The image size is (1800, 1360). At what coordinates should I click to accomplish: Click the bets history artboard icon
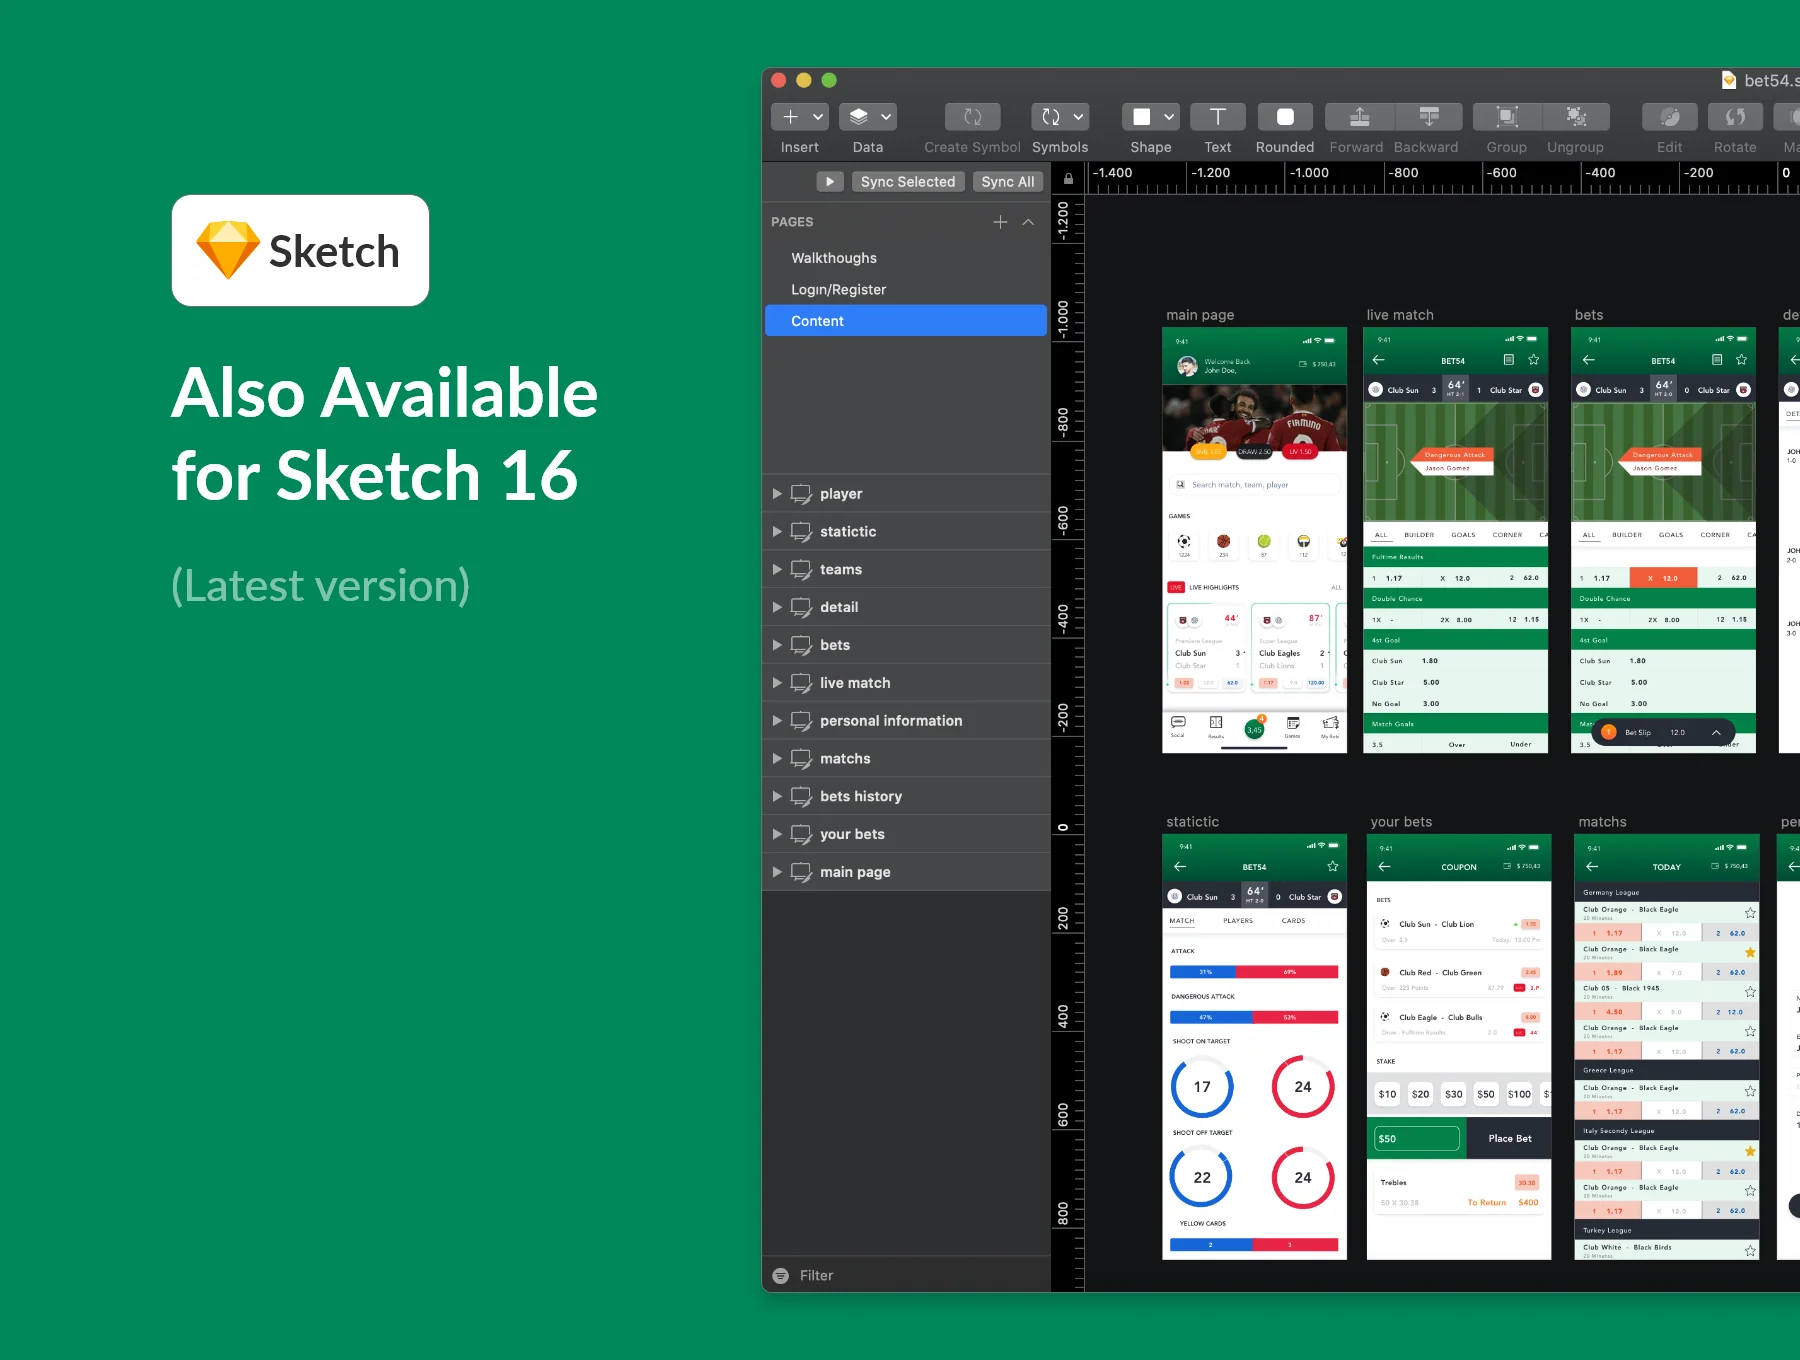(801, 797)
